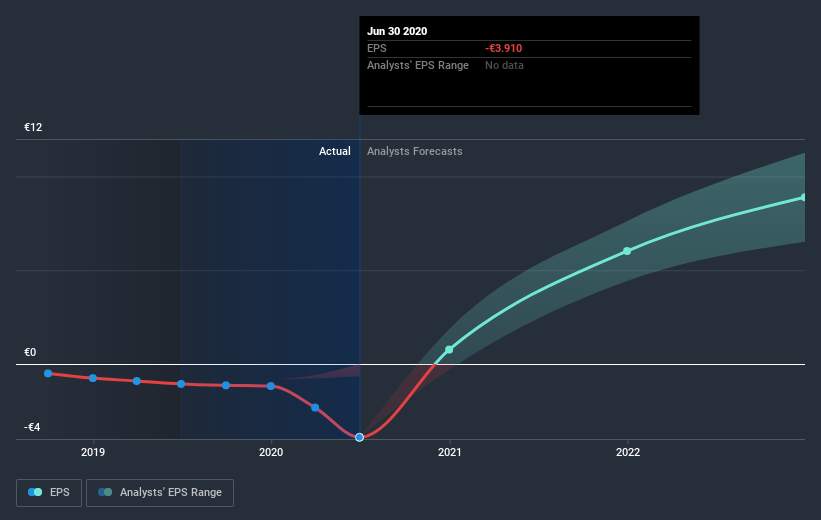Select the Jun 30 2020 EPS data point

pyautogui.click(x=359, y=437)
